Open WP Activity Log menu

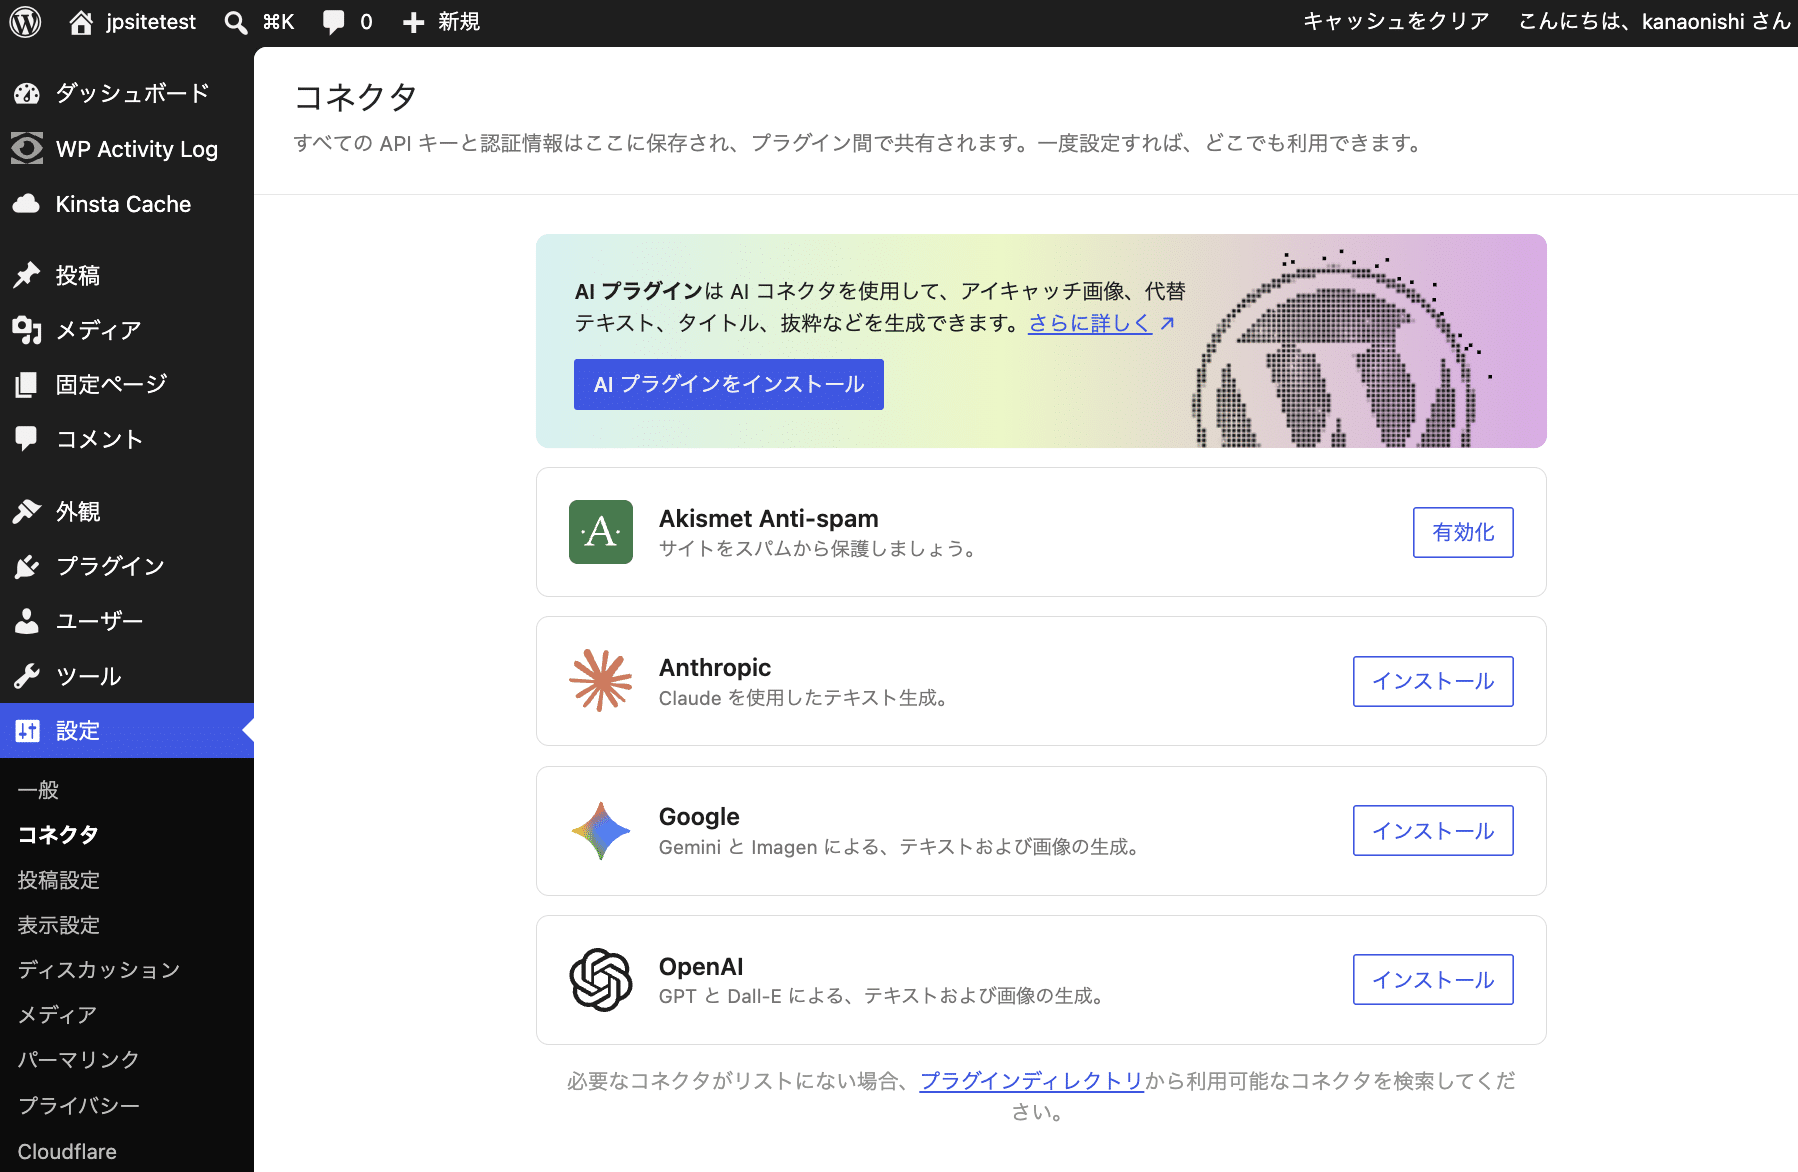coord(127,149)
